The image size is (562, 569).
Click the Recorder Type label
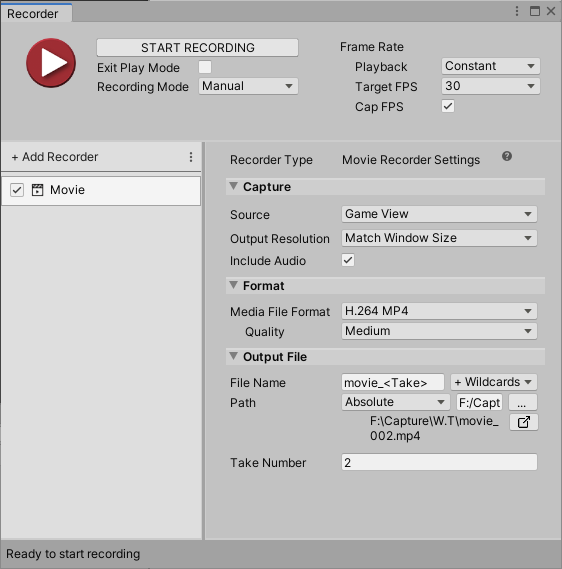click(x=271, y=160)
